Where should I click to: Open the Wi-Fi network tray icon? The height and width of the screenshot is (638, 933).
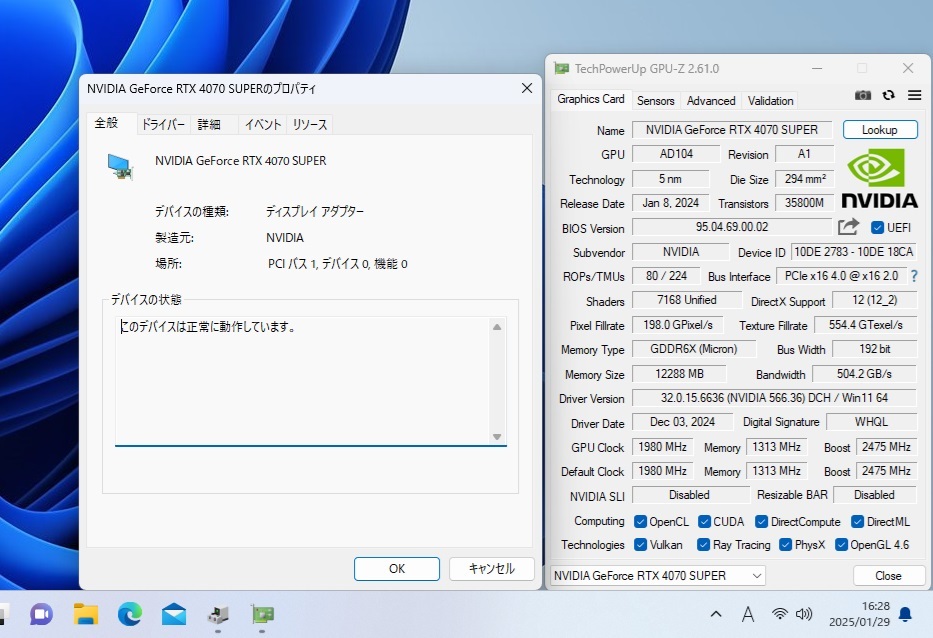[x=779, y=614]
